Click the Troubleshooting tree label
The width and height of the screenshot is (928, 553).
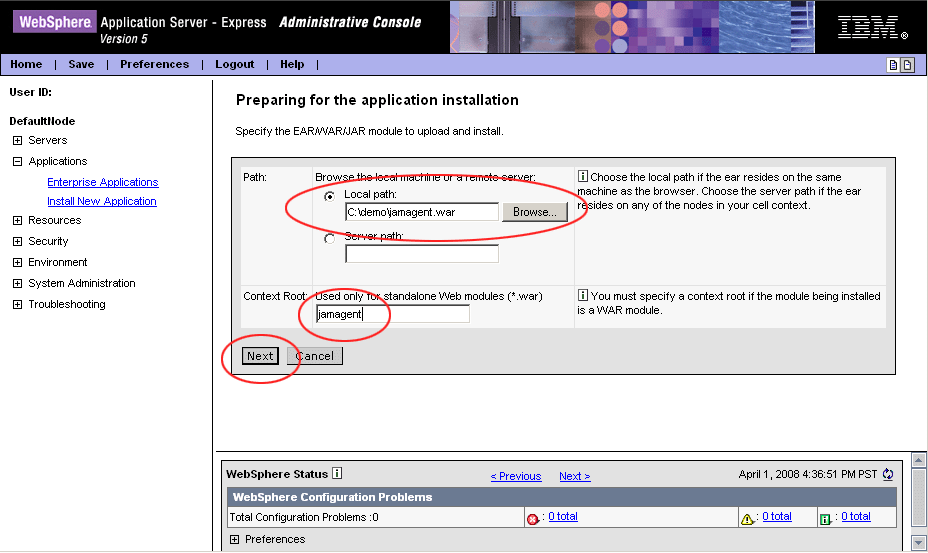point(67,304)
